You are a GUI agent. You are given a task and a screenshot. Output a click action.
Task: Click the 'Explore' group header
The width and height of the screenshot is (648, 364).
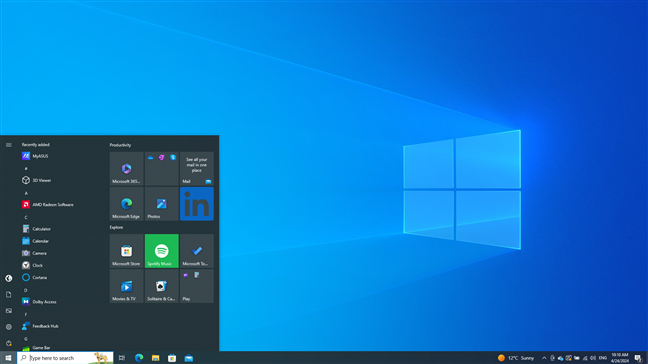tap(116, 227)
